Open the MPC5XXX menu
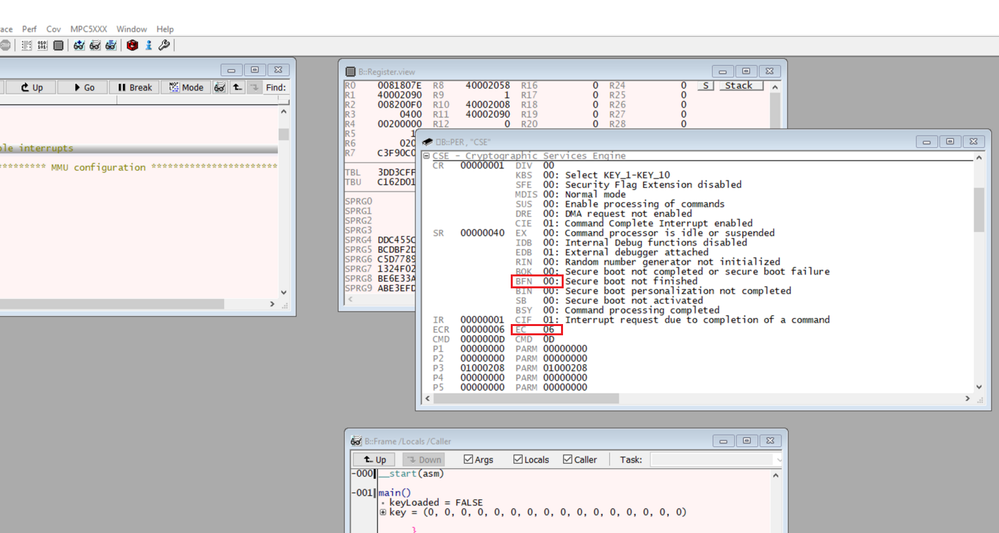Screen dimensions: 999x533 click(x=89, y=29)
